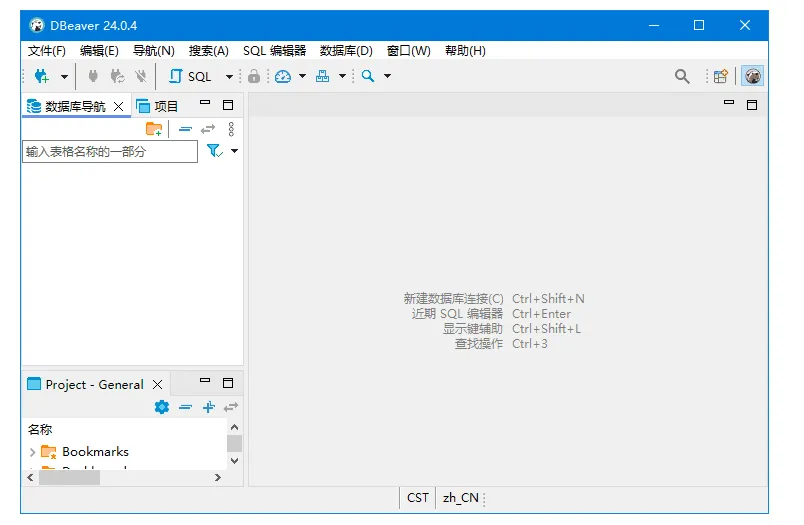
Task: Click the CST timezone status entry
Action: click(417, 498)
